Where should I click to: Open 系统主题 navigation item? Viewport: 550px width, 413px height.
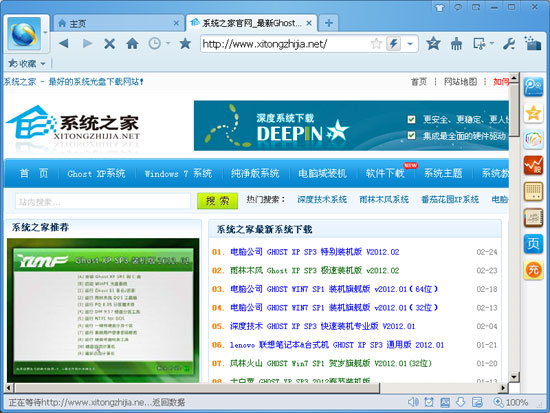point(443,173)
